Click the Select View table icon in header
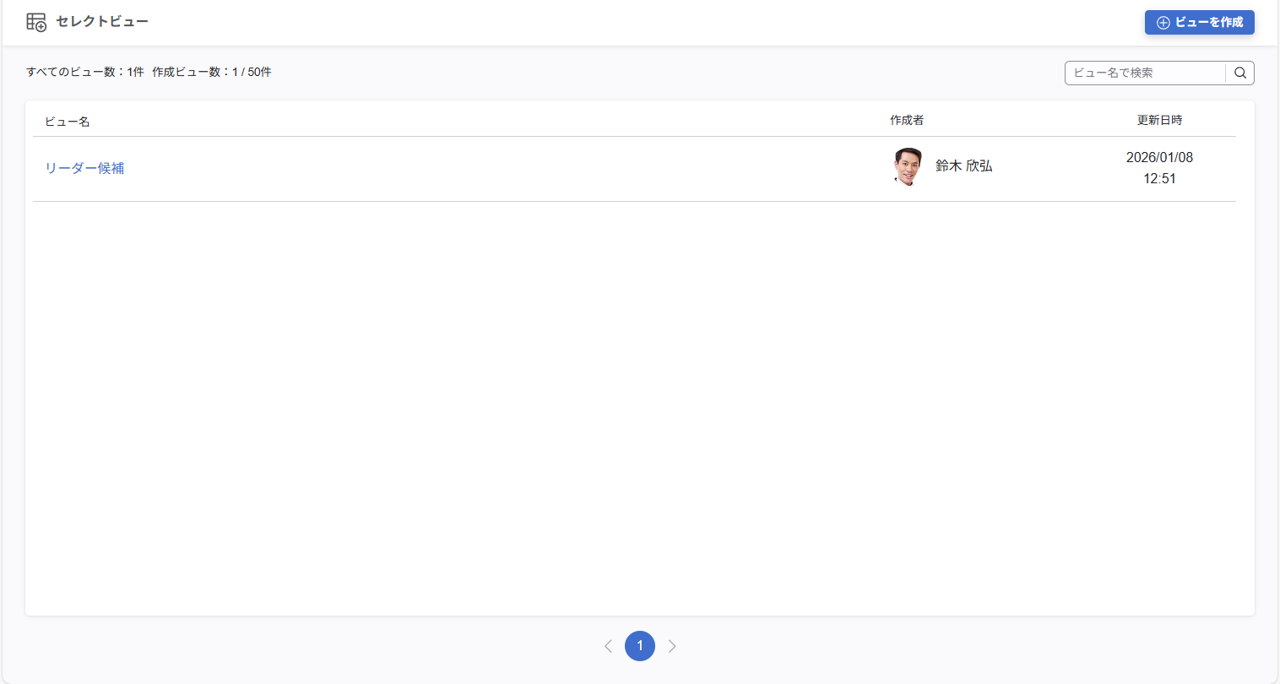The height and width of the screenshot is (684, 1280). click(x=36, y=22)
